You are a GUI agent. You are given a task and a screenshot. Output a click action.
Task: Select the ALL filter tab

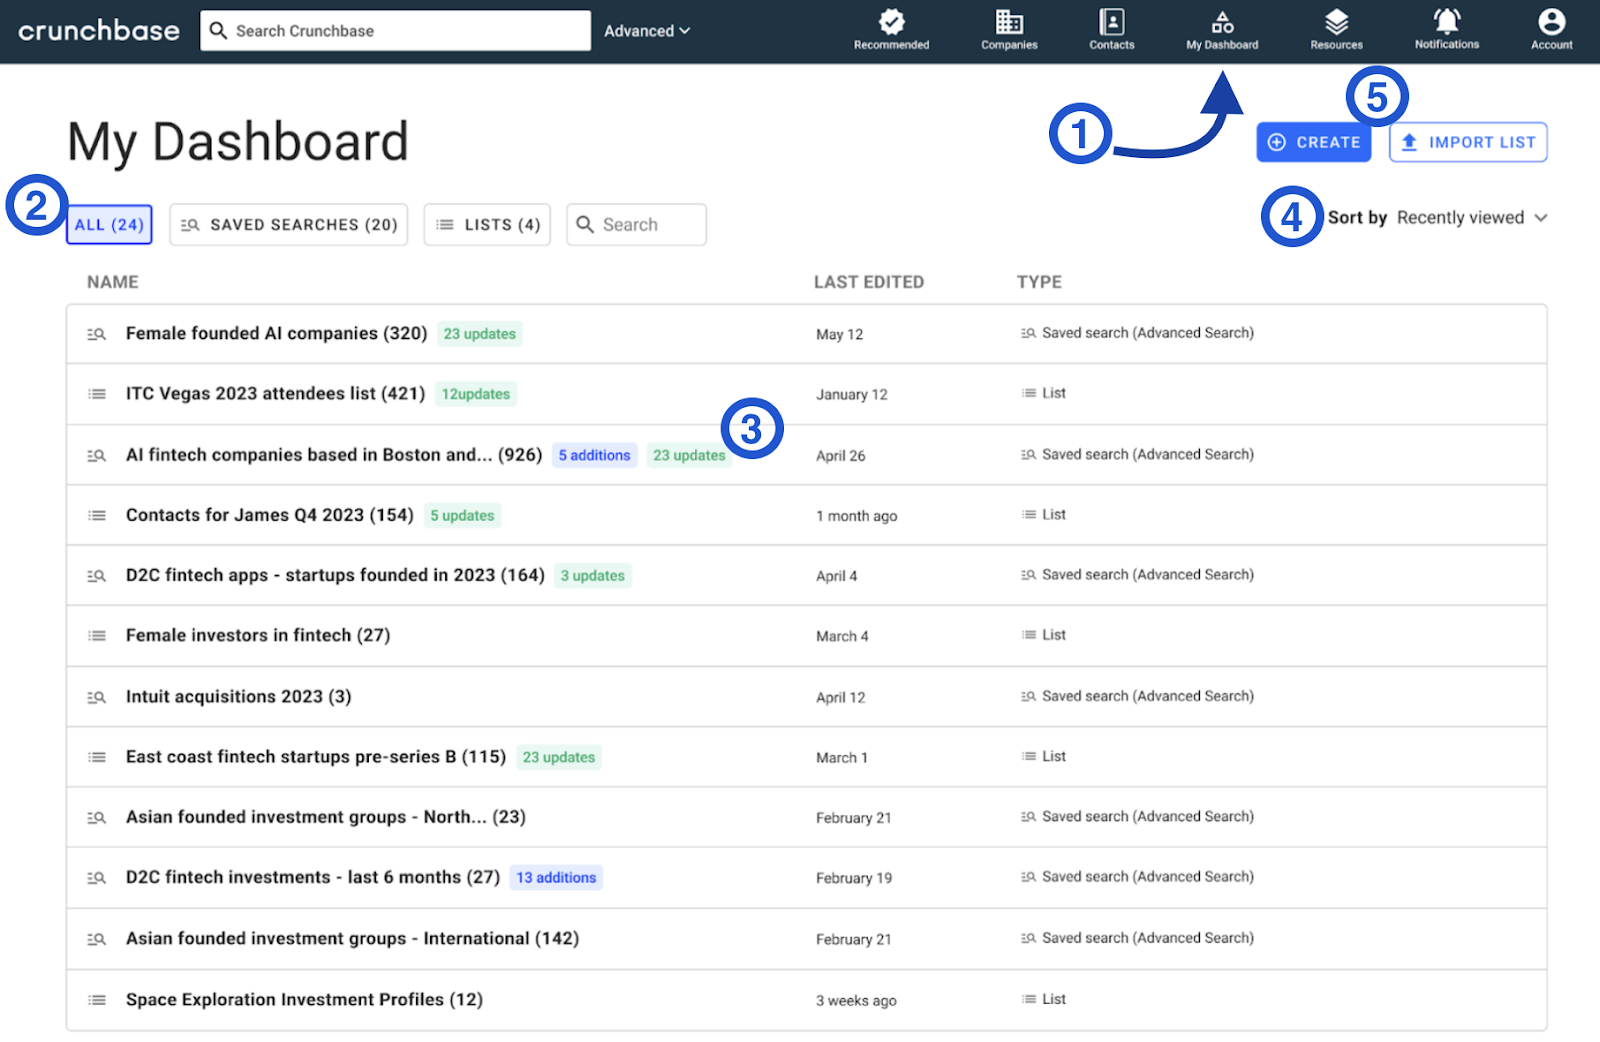point(109,224)
